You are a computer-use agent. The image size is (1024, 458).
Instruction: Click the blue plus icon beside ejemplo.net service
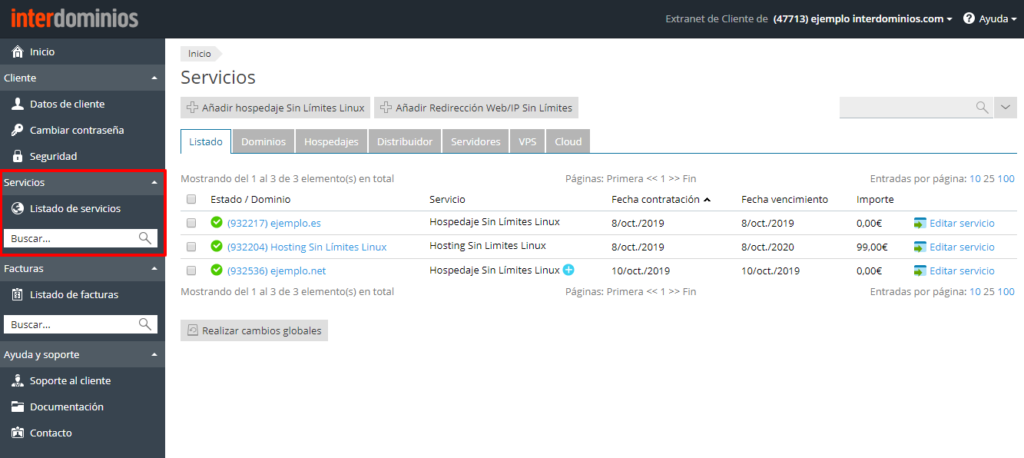click(x=568, y=270)
